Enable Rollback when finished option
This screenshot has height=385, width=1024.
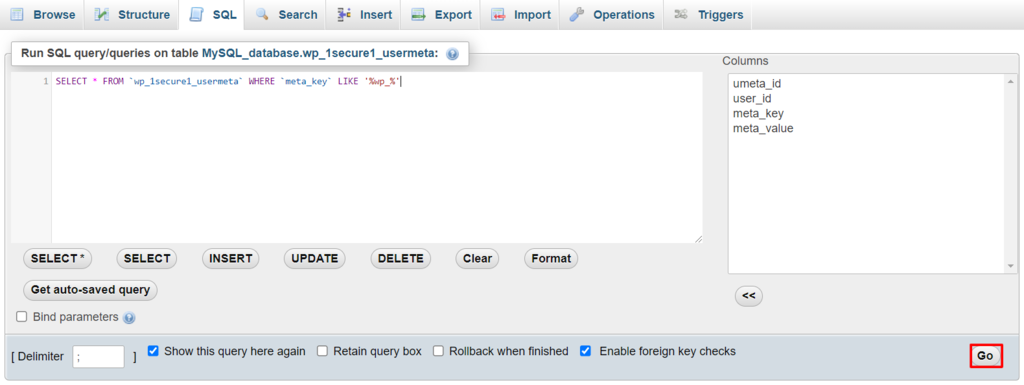click(438, 351)
